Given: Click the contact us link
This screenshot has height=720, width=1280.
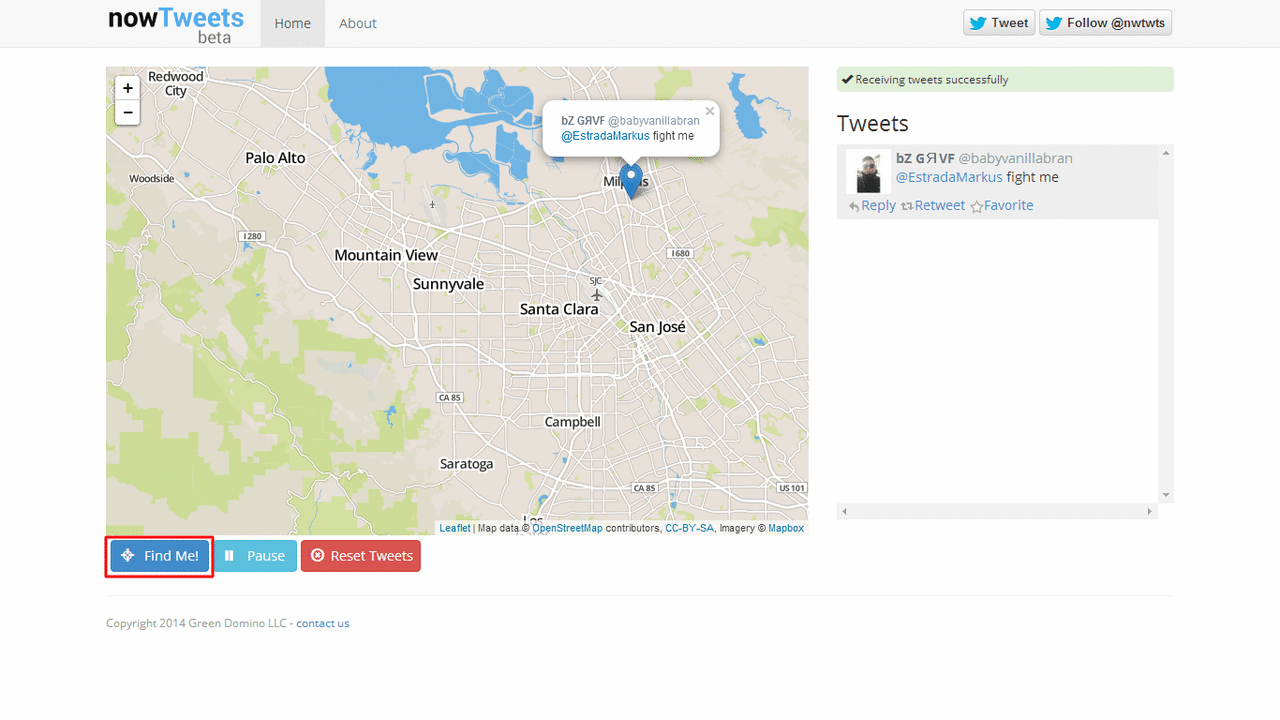Looking at the screenshot, I should point(323,623).
